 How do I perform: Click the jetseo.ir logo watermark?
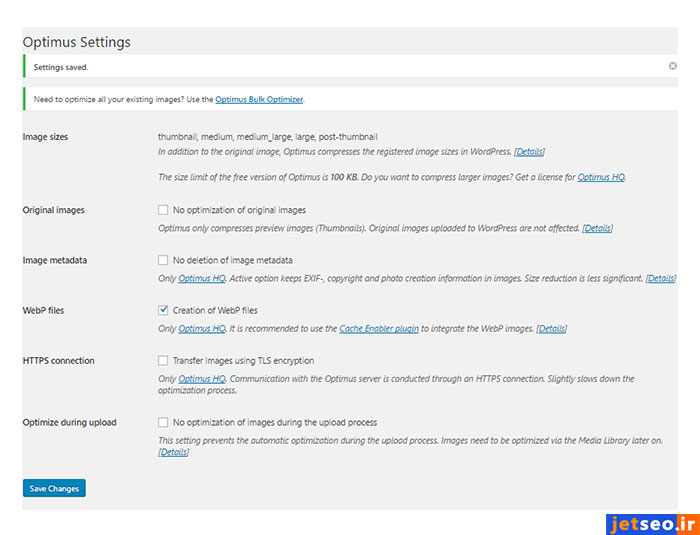tap(650, 523)
